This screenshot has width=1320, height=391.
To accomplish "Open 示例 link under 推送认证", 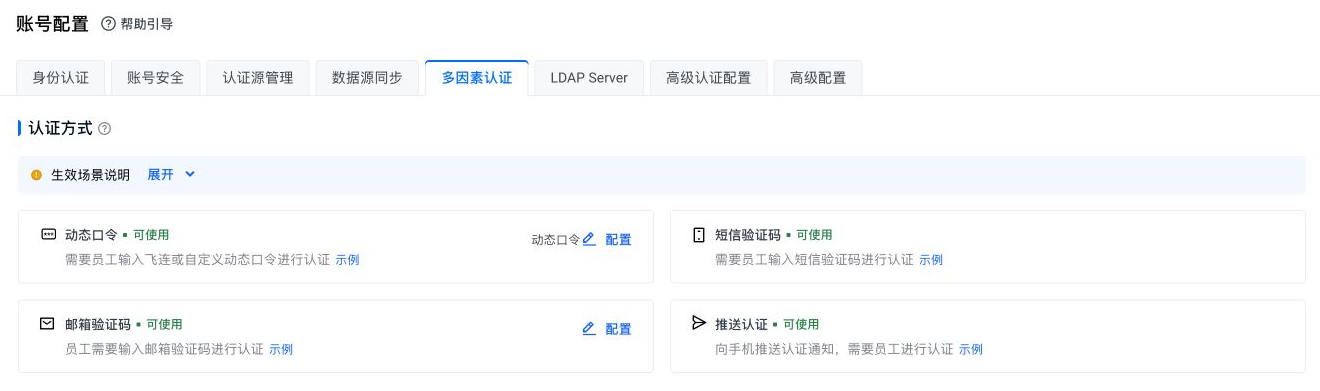I will point(971,350).
